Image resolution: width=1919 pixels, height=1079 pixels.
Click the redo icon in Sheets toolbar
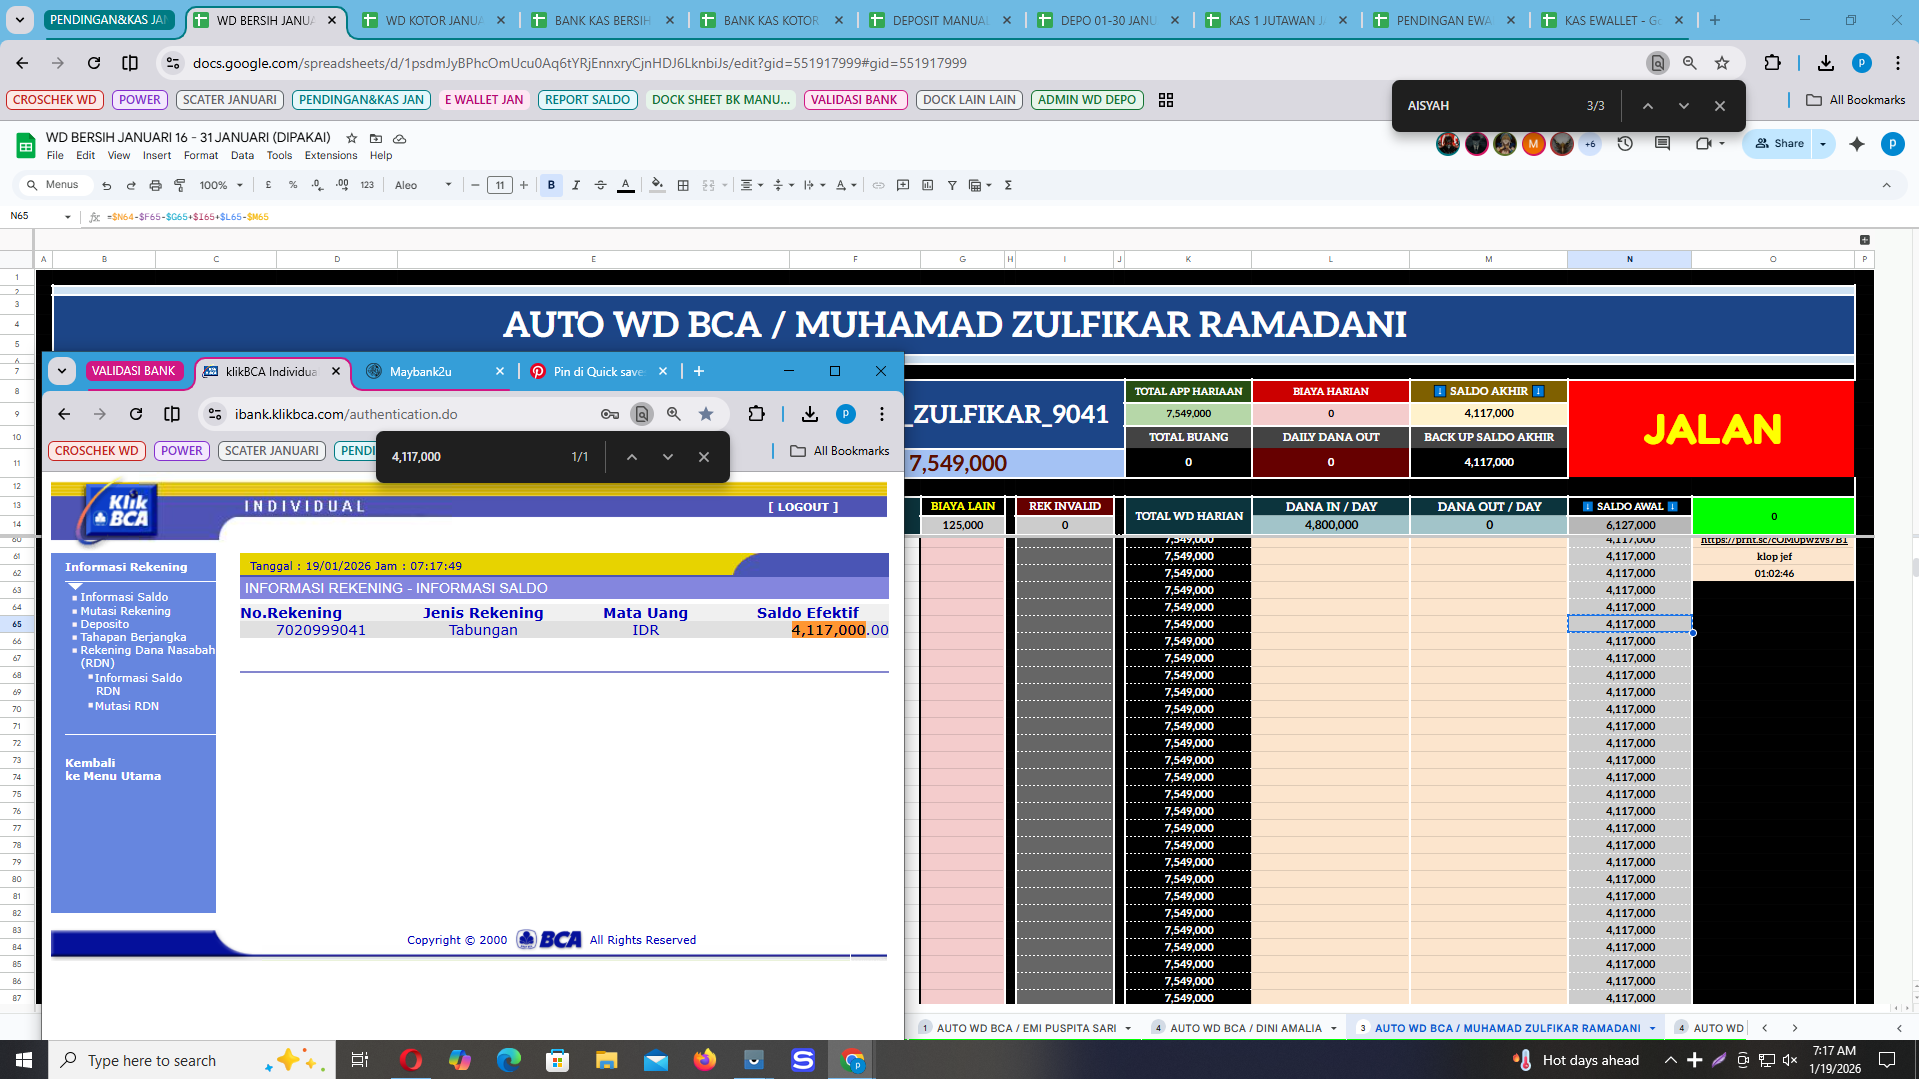click(x=131, y=185)
